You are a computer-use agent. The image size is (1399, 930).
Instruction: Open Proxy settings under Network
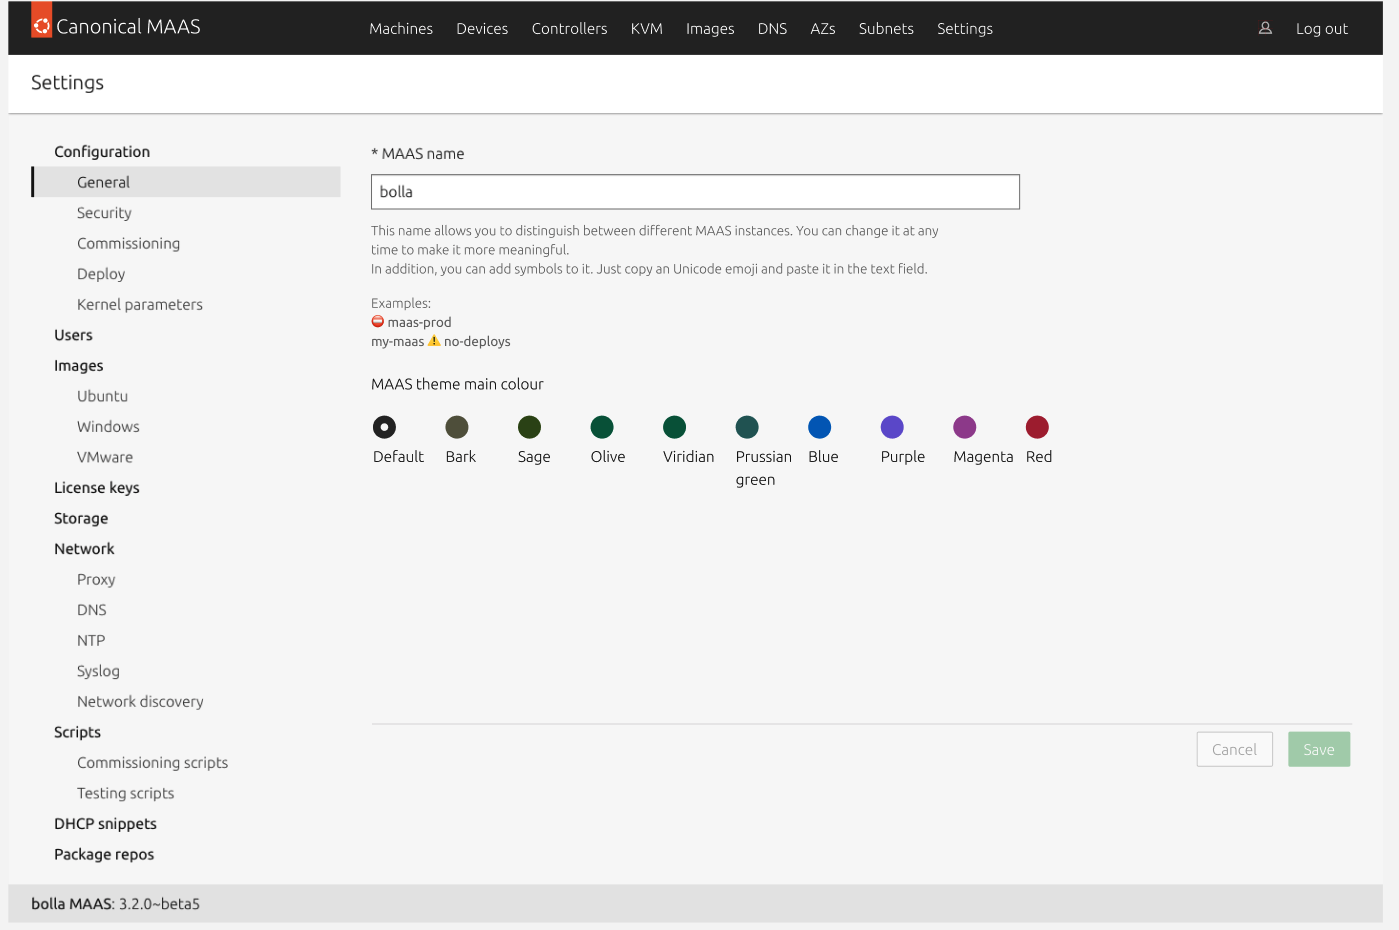point(96,580)
